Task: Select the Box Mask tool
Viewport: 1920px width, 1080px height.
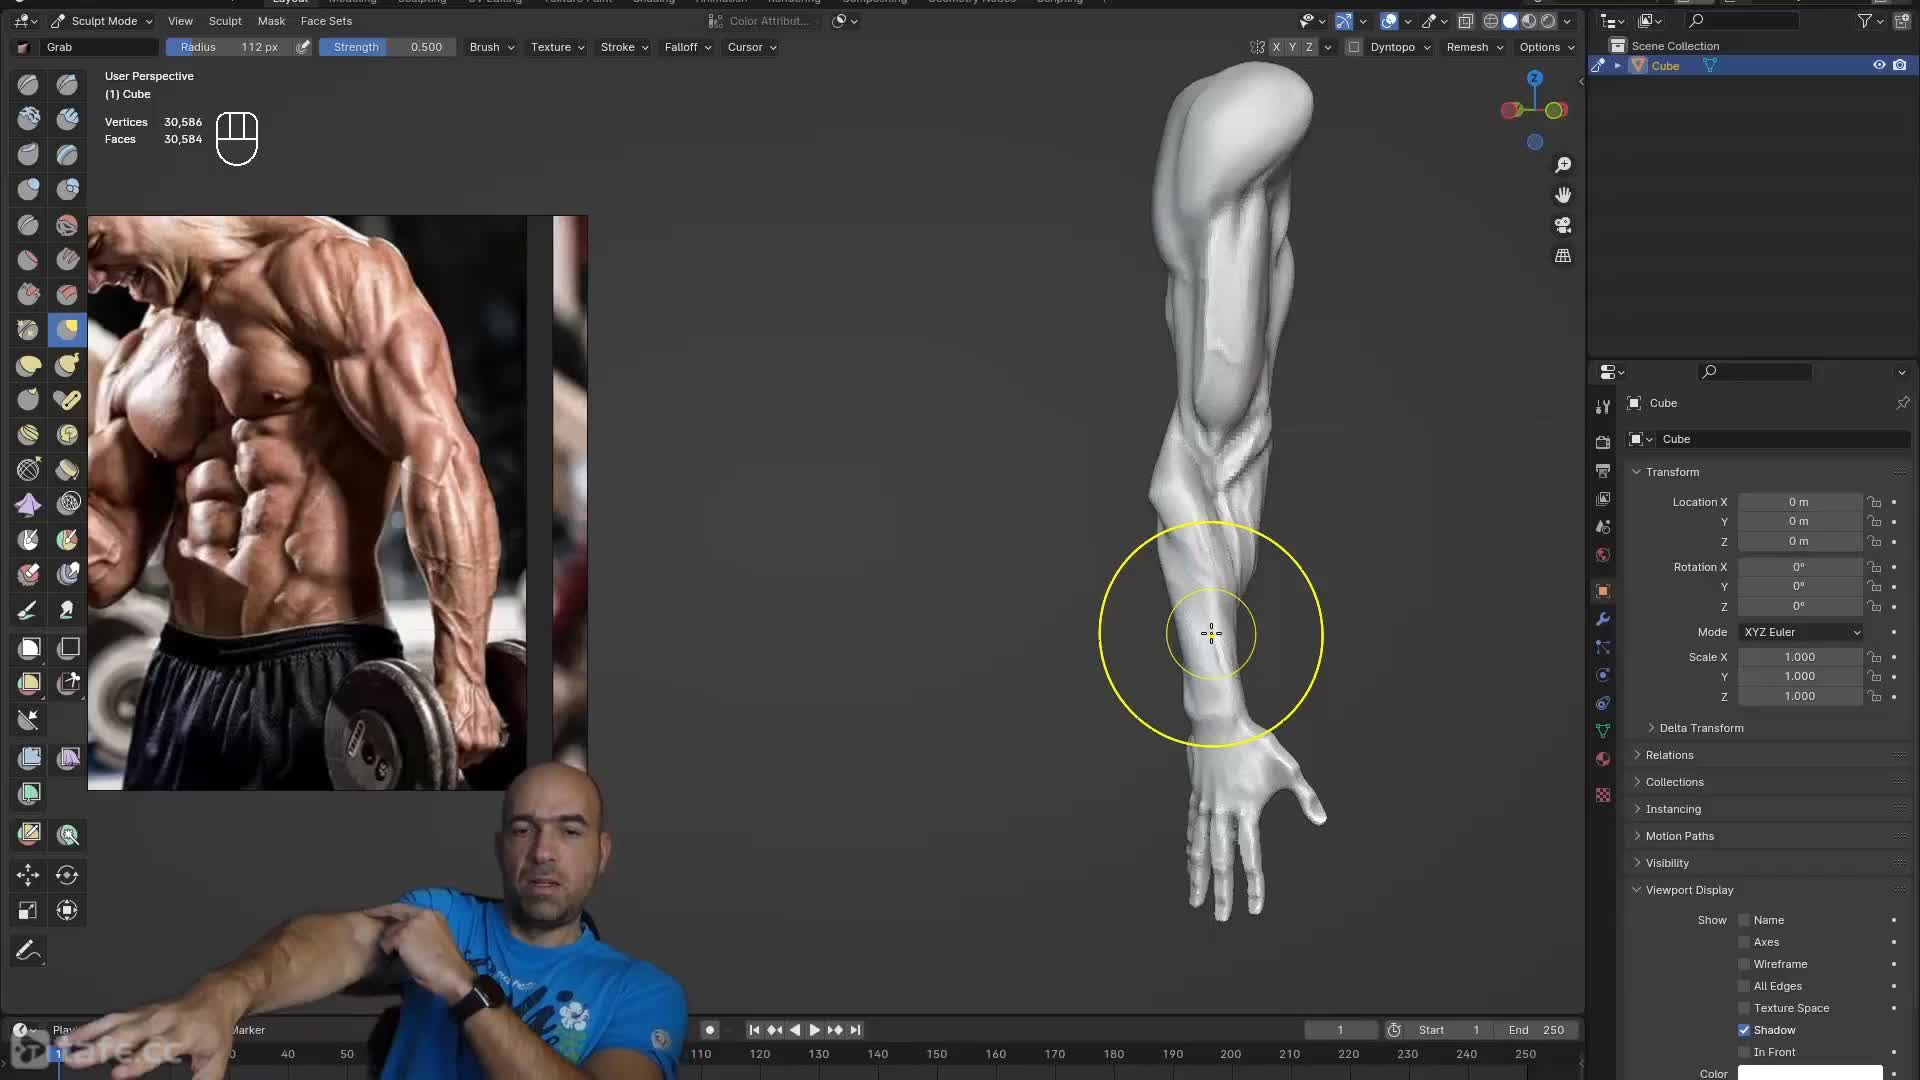Action: (28, 648)
